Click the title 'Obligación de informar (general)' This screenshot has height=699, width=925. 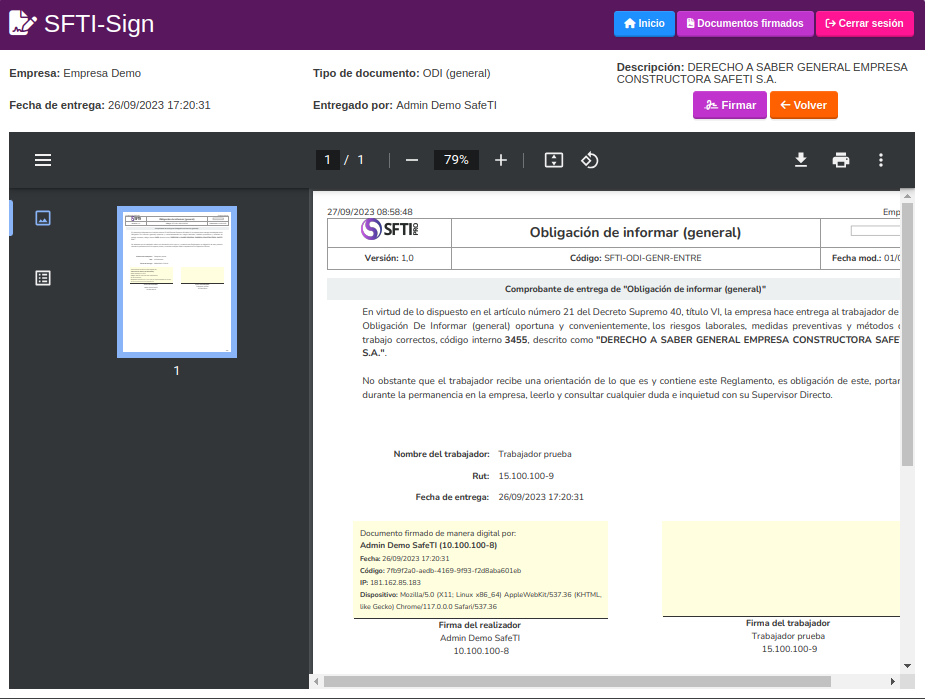coord(635,232)
